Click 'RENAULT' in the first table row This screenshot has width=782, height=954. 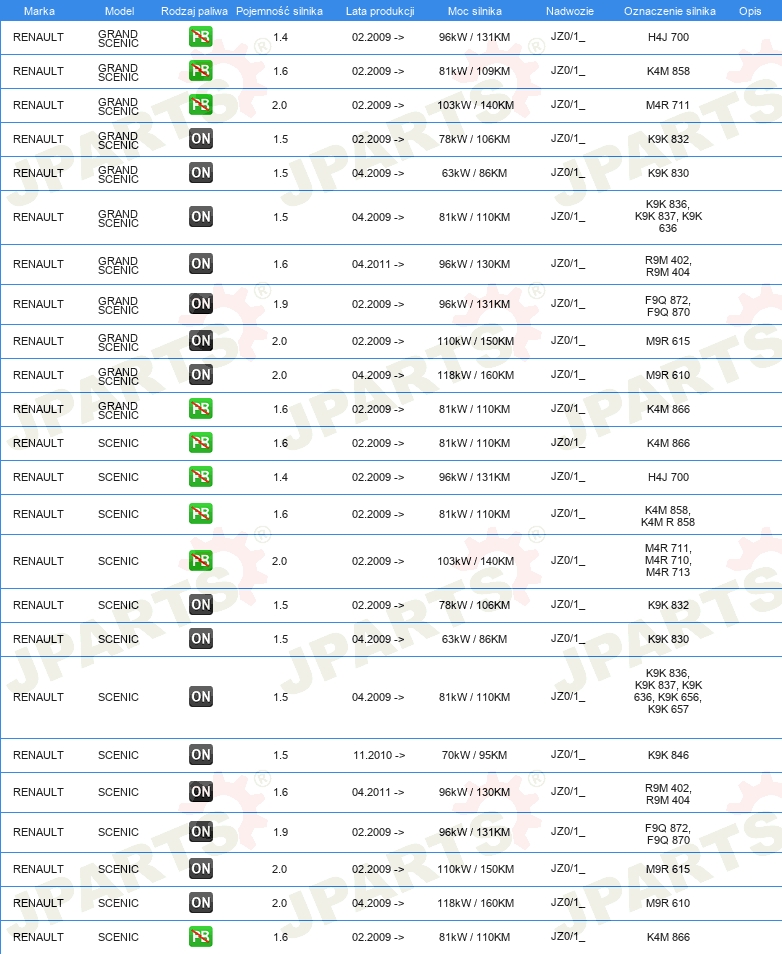38,37
